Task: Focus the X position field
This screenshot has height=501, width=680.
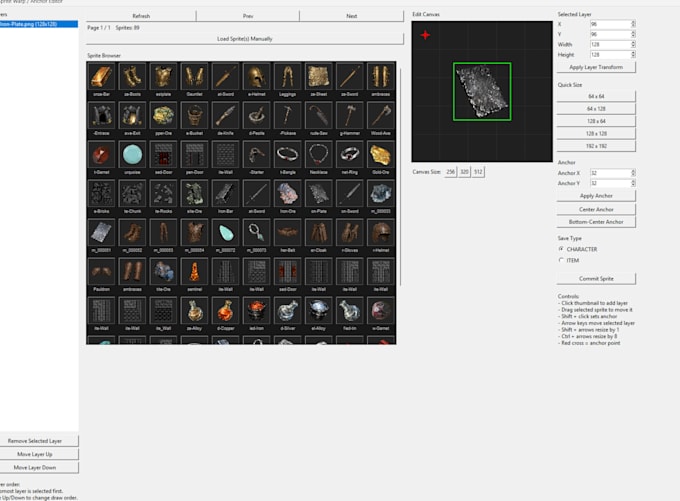Action: click(610, 24)
